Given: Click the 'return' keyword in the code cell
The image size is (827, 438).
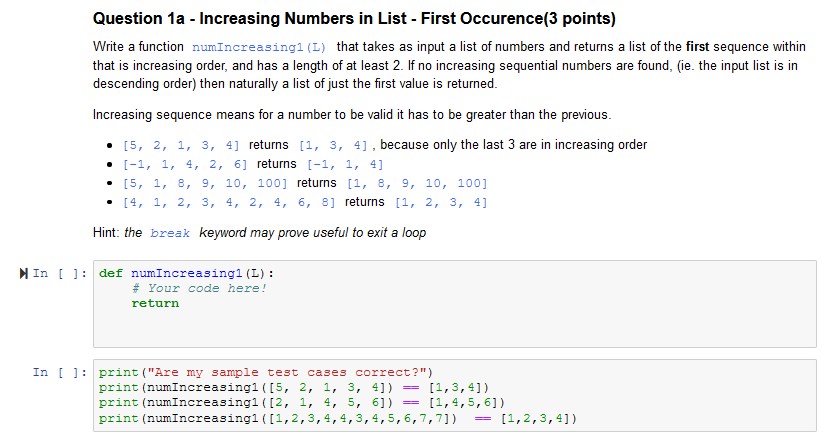Looking at the screenshot, I should point(155,303).
